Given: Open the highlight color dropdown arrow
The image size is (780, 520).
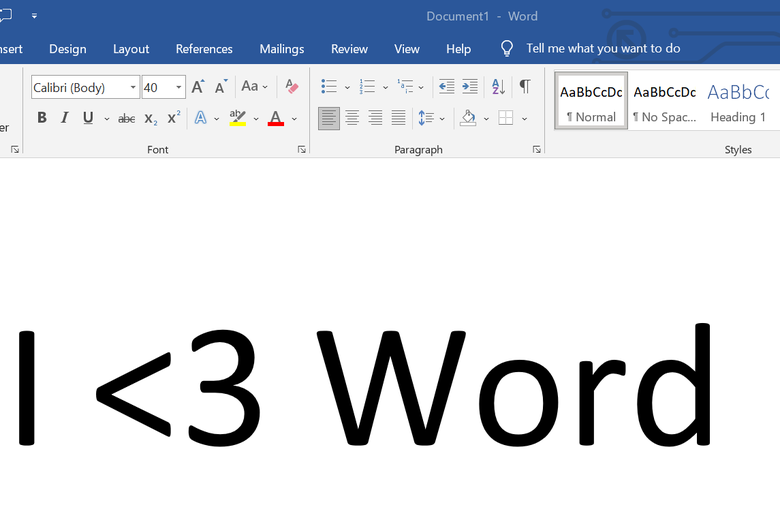Looking at the screenshot, I should tap(256, 119).
